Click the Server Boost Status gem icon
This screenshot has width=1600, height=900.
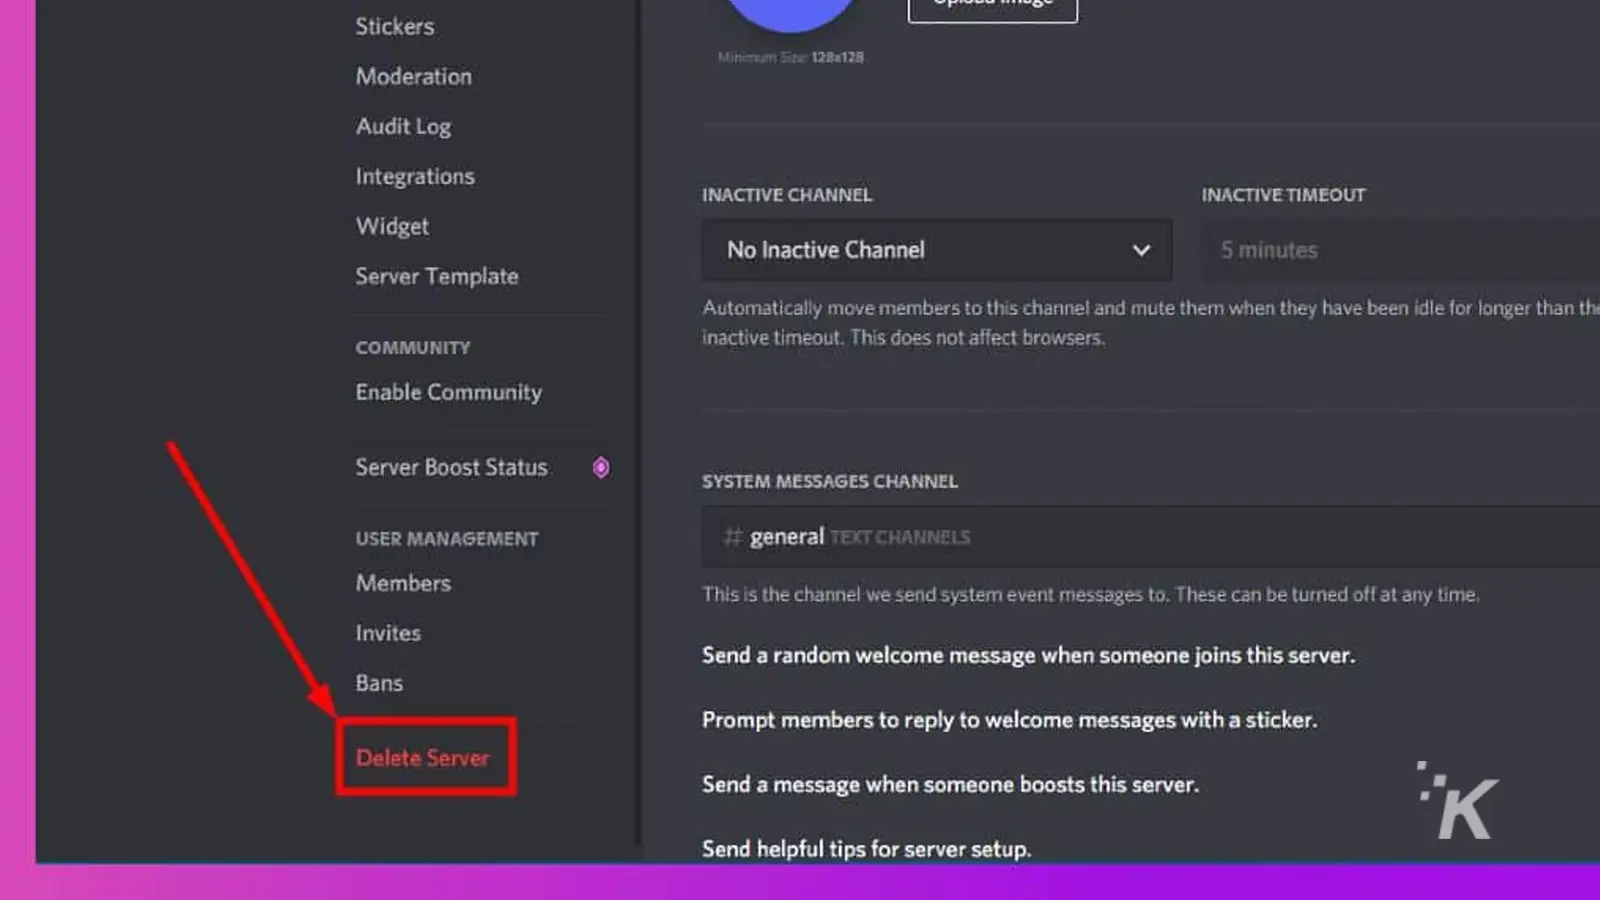600,467
